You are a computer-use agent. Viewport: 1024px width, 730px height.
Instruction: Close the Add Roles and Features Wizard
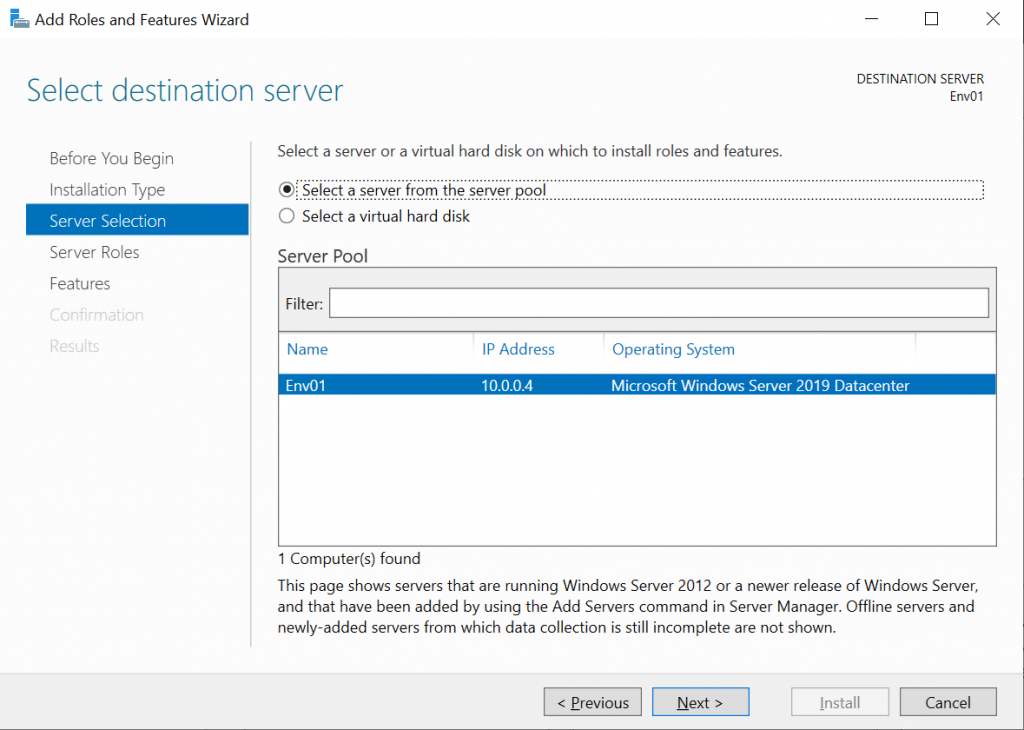[993, 19]
